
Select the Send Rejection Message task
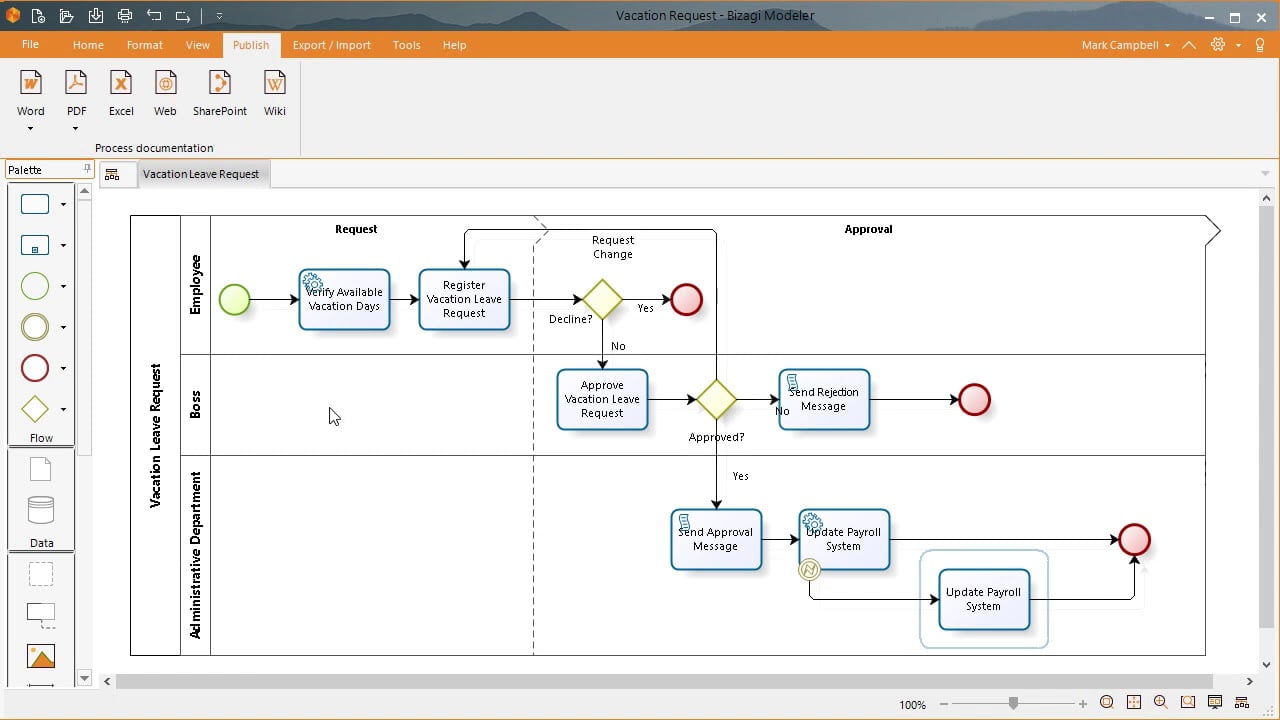(x=824, y=399)
